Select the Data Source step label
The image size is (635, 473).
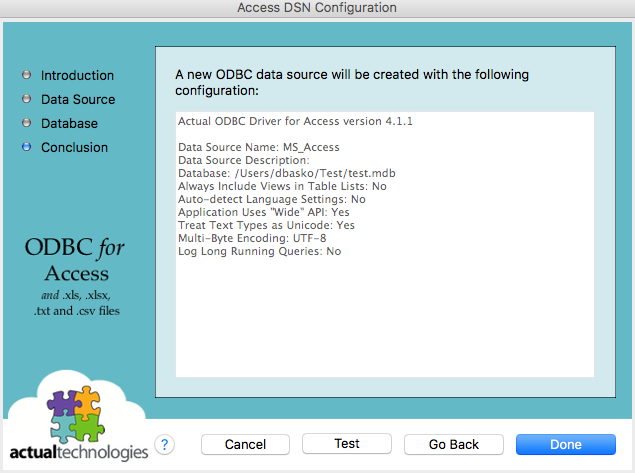click(78, 100)
